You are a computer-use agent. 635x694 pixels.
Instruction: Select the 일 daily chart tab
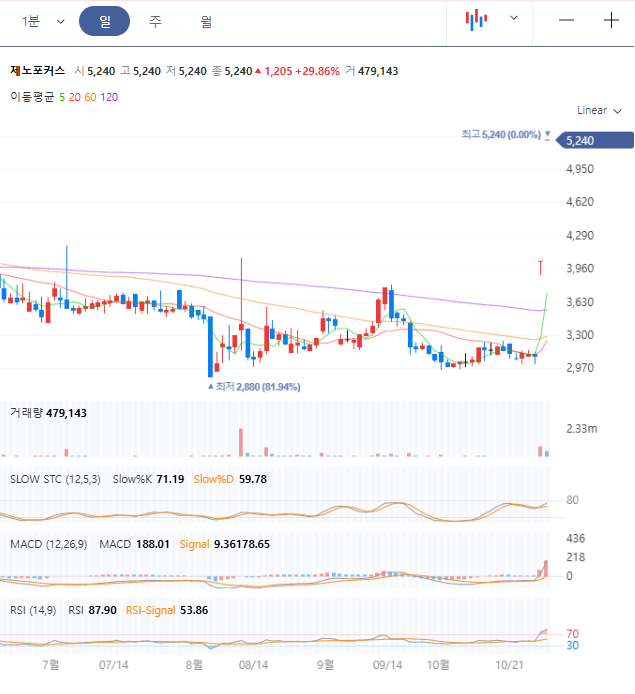click(104, 21)
